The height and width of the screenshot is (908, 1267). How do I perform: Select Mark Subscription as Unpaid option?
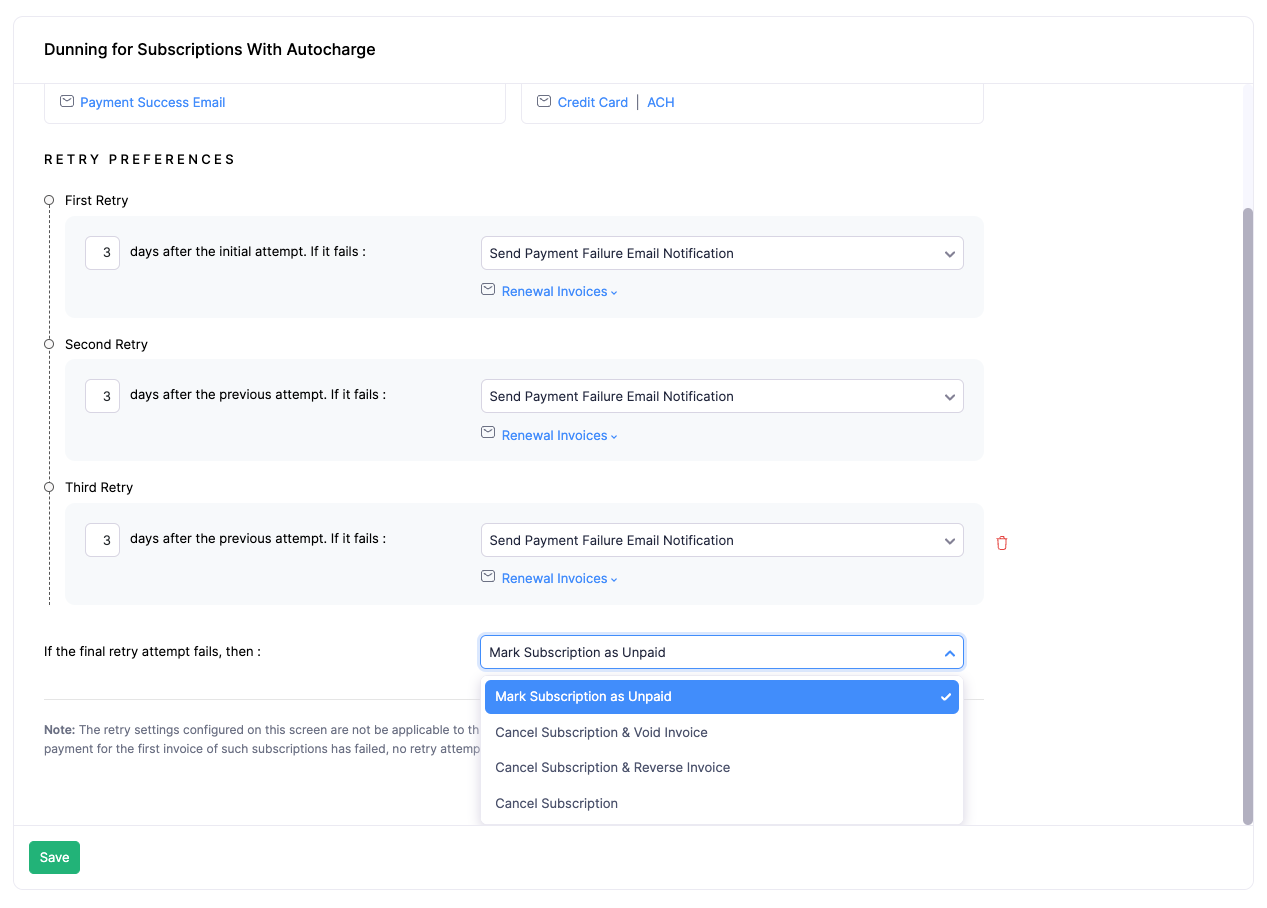tap(583, 697)
